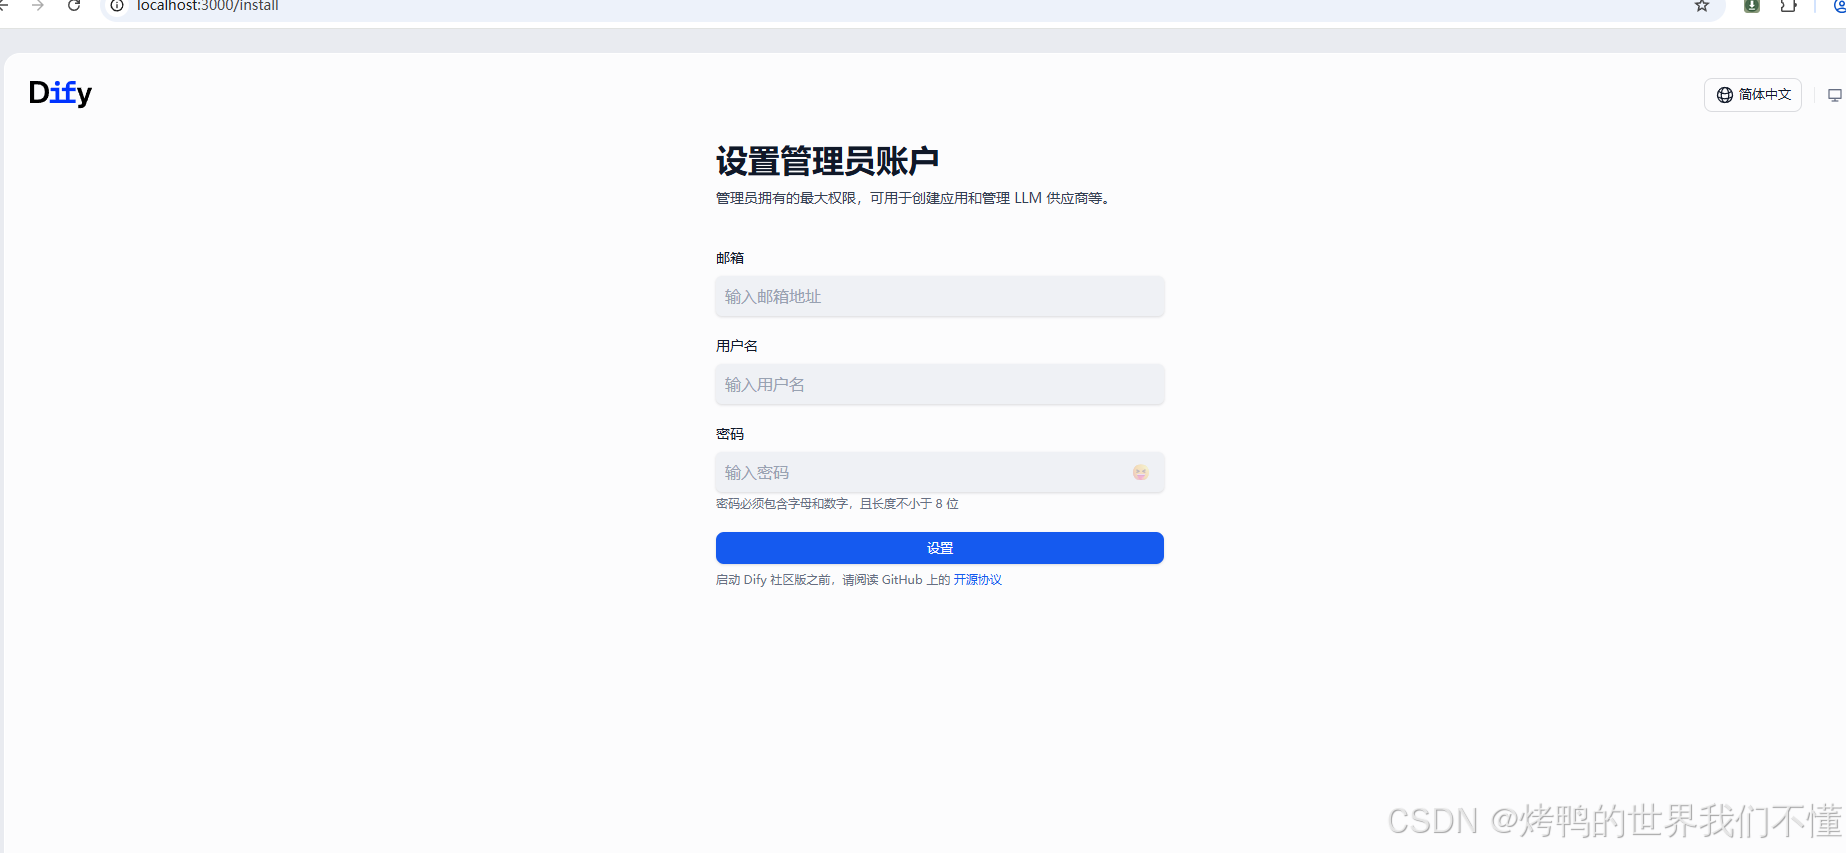Reload the page with refresh icon

pos(74,6)
